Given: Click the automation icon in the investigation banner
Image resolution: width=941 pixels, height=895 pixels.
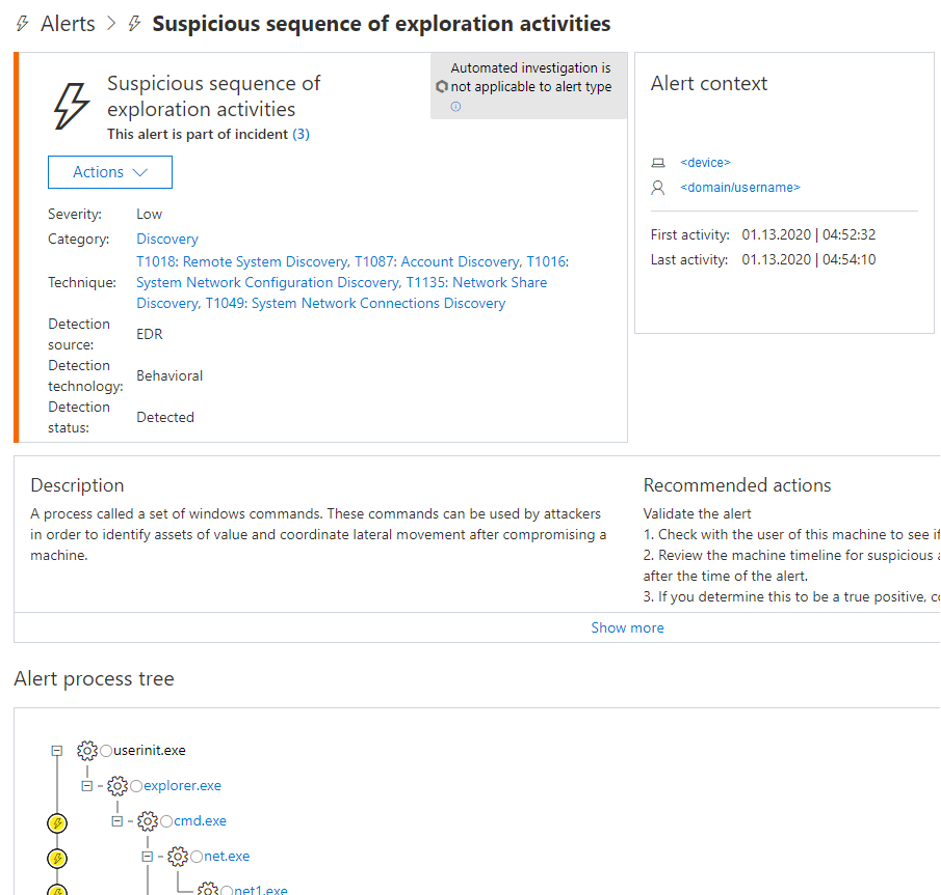Looking at the screenshot, I should coord(441,86).
